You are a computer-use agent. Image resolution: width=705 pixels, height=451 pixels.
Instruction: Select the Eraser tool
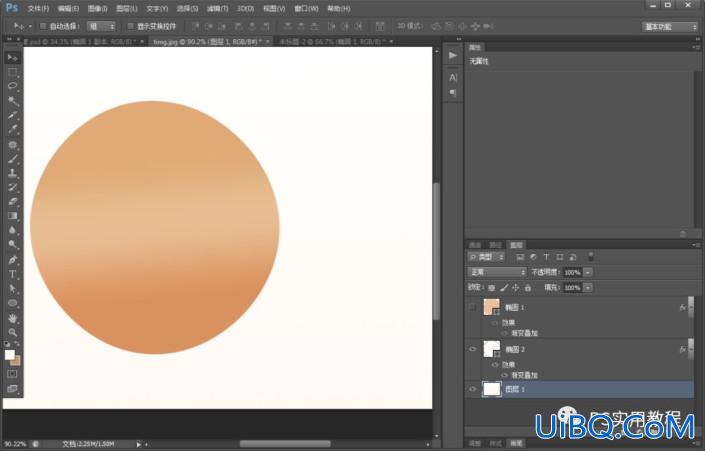(x=12, y=202)
